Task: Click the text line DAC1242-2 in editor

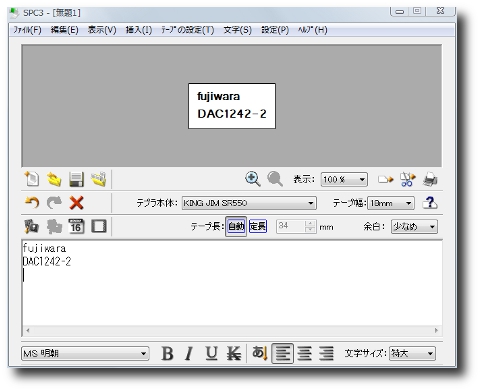Action: 47,262
